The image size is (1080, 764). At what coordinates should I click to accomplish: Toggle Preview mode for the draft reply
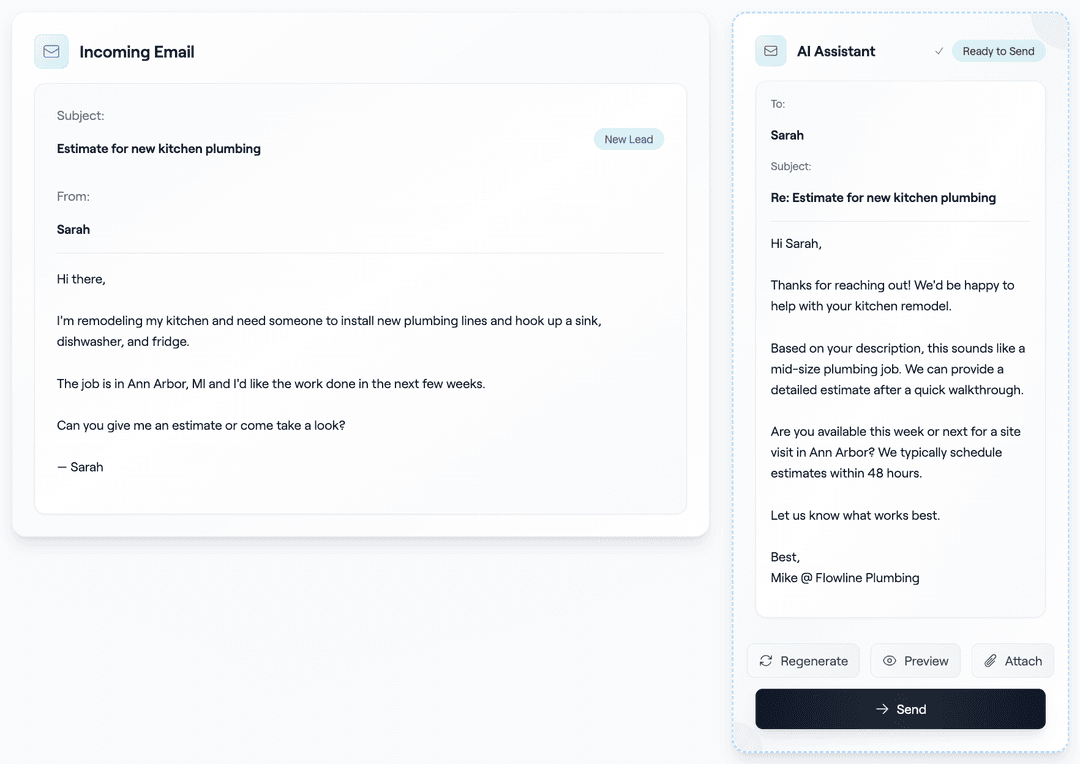coord(915,660)
